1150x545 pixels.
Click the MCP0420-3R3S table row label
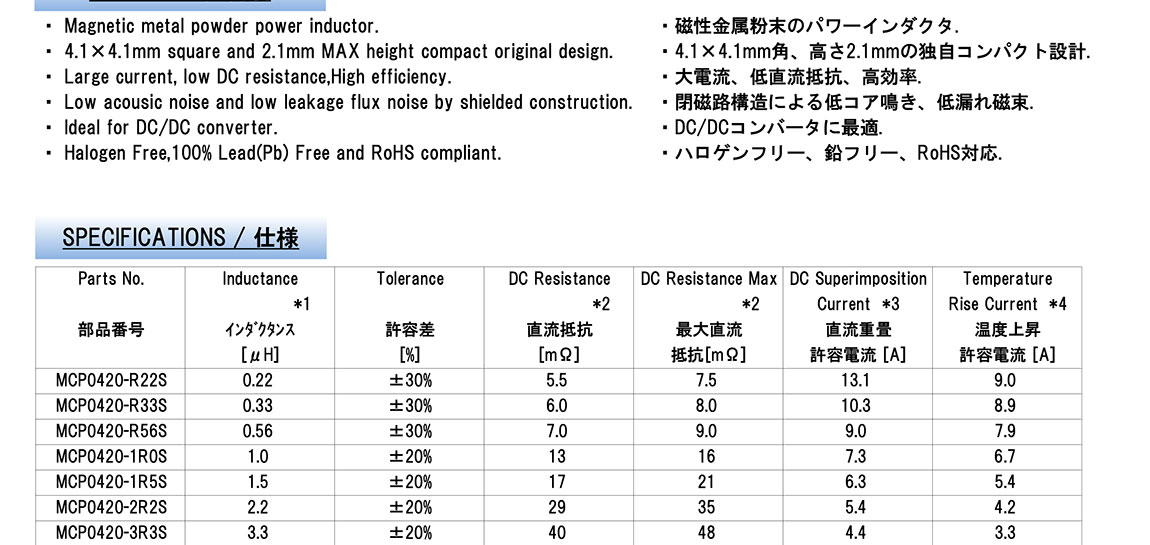click(111, 533)
